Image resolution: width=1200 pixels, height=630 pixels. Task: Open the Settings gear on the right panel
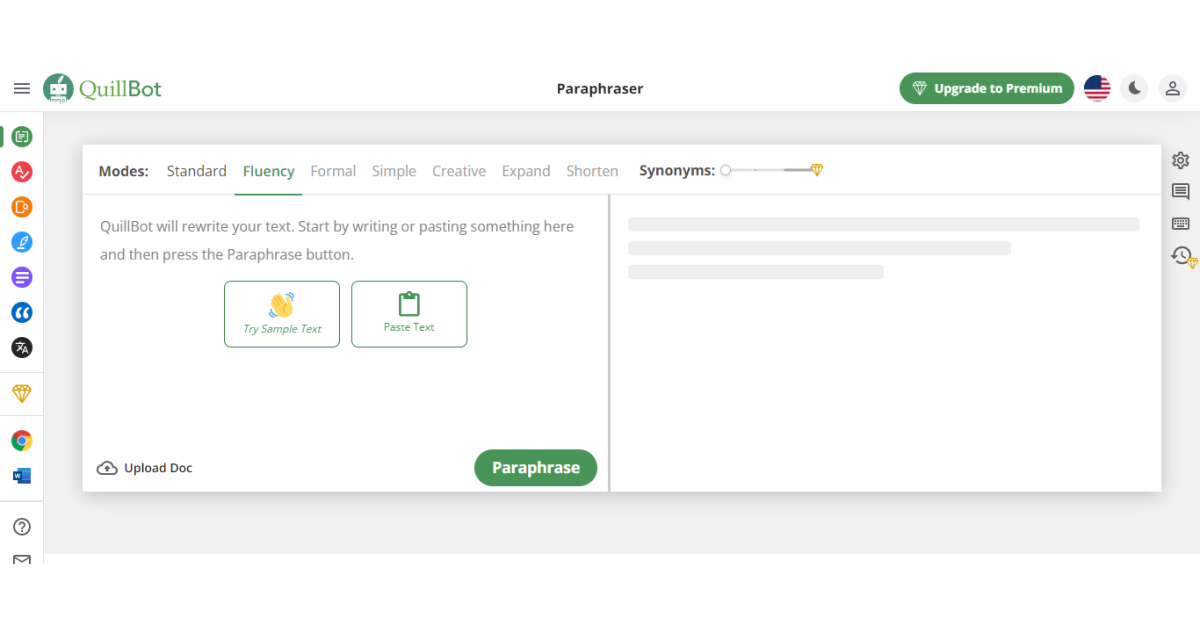coord(1181,160)
